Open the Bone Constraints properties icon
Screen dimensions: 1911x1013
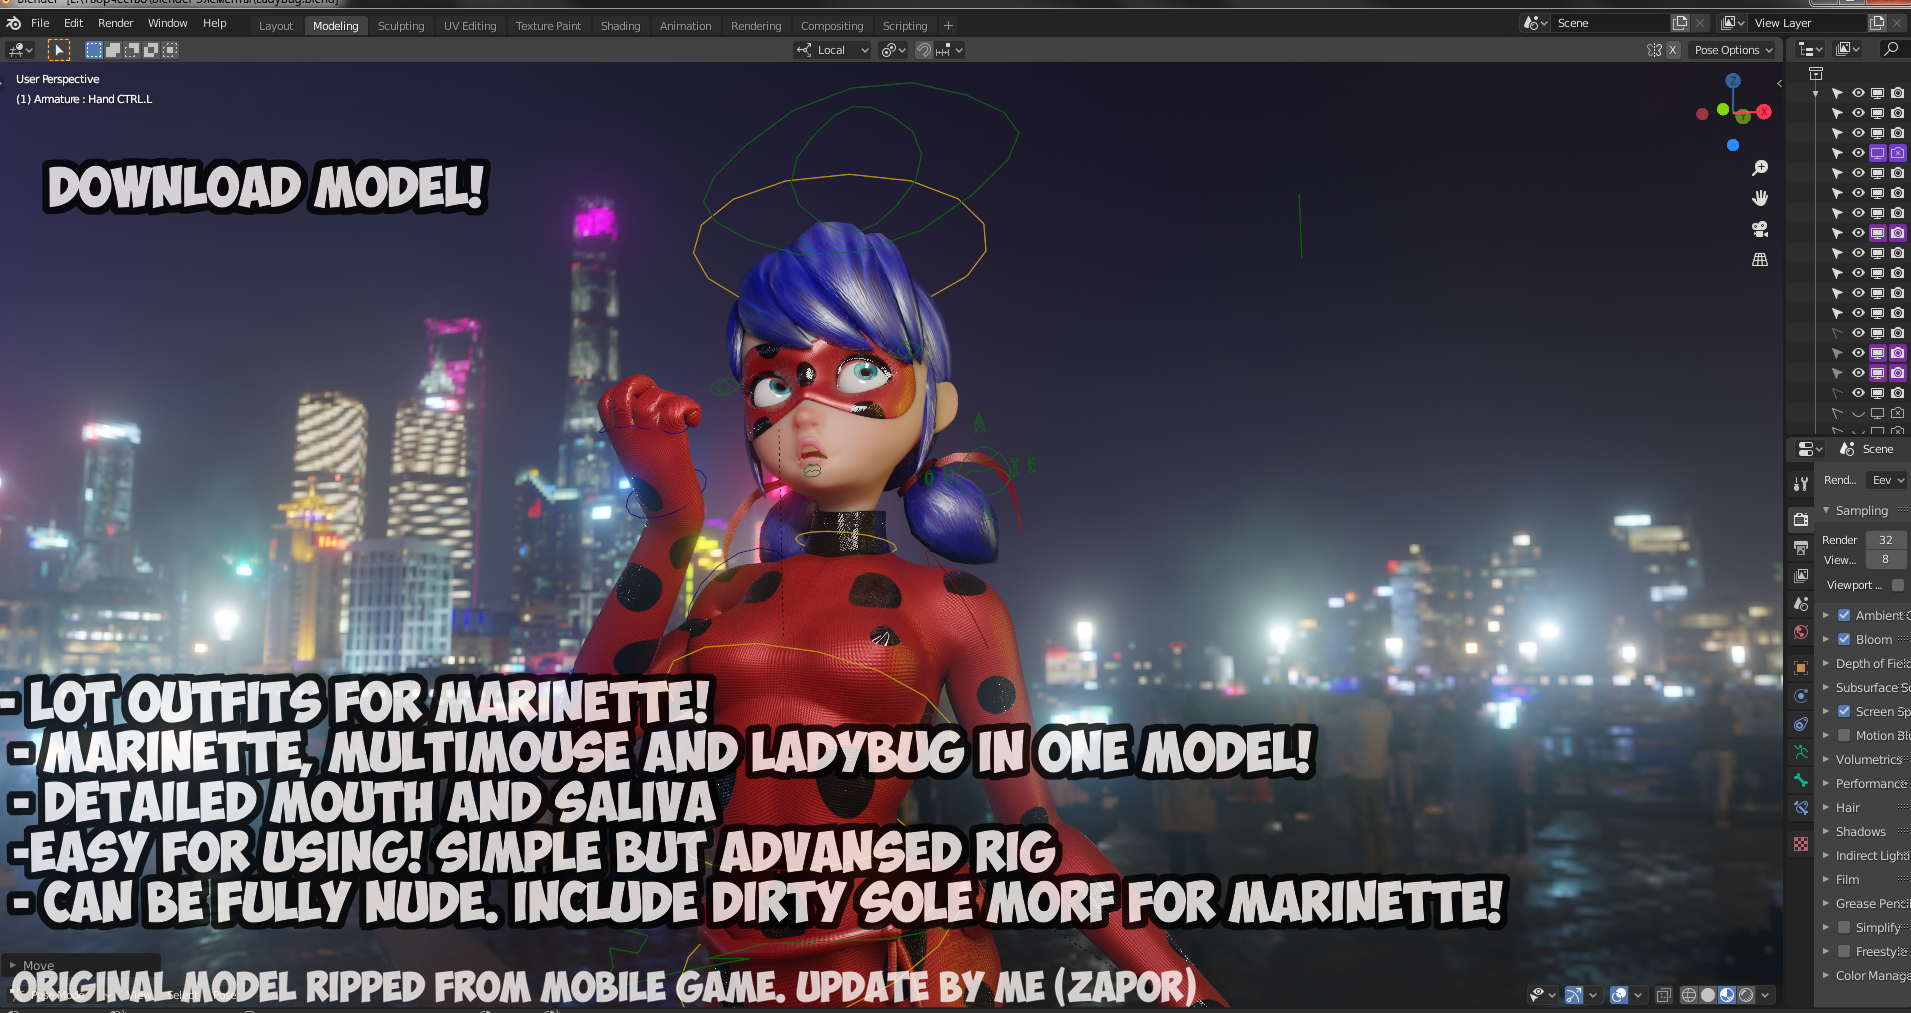click(1801, 808)
